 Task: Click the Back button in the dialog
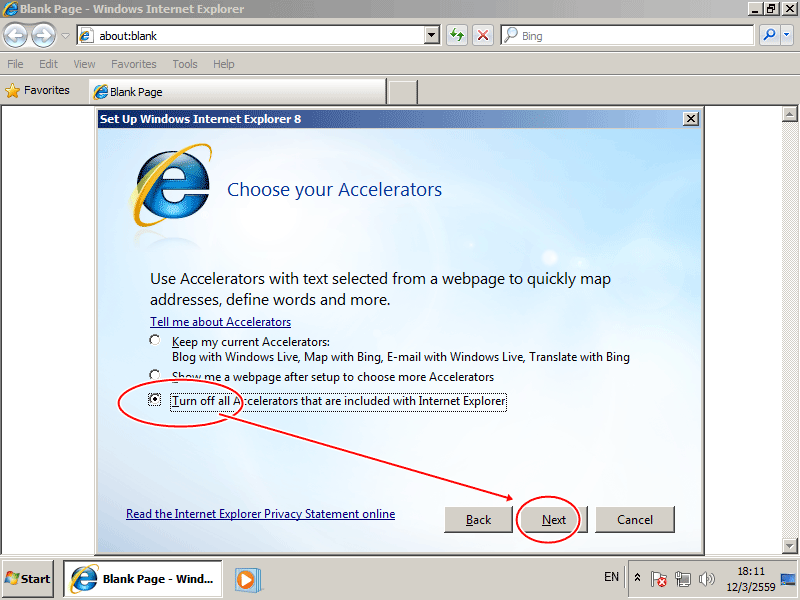[478, 519]
